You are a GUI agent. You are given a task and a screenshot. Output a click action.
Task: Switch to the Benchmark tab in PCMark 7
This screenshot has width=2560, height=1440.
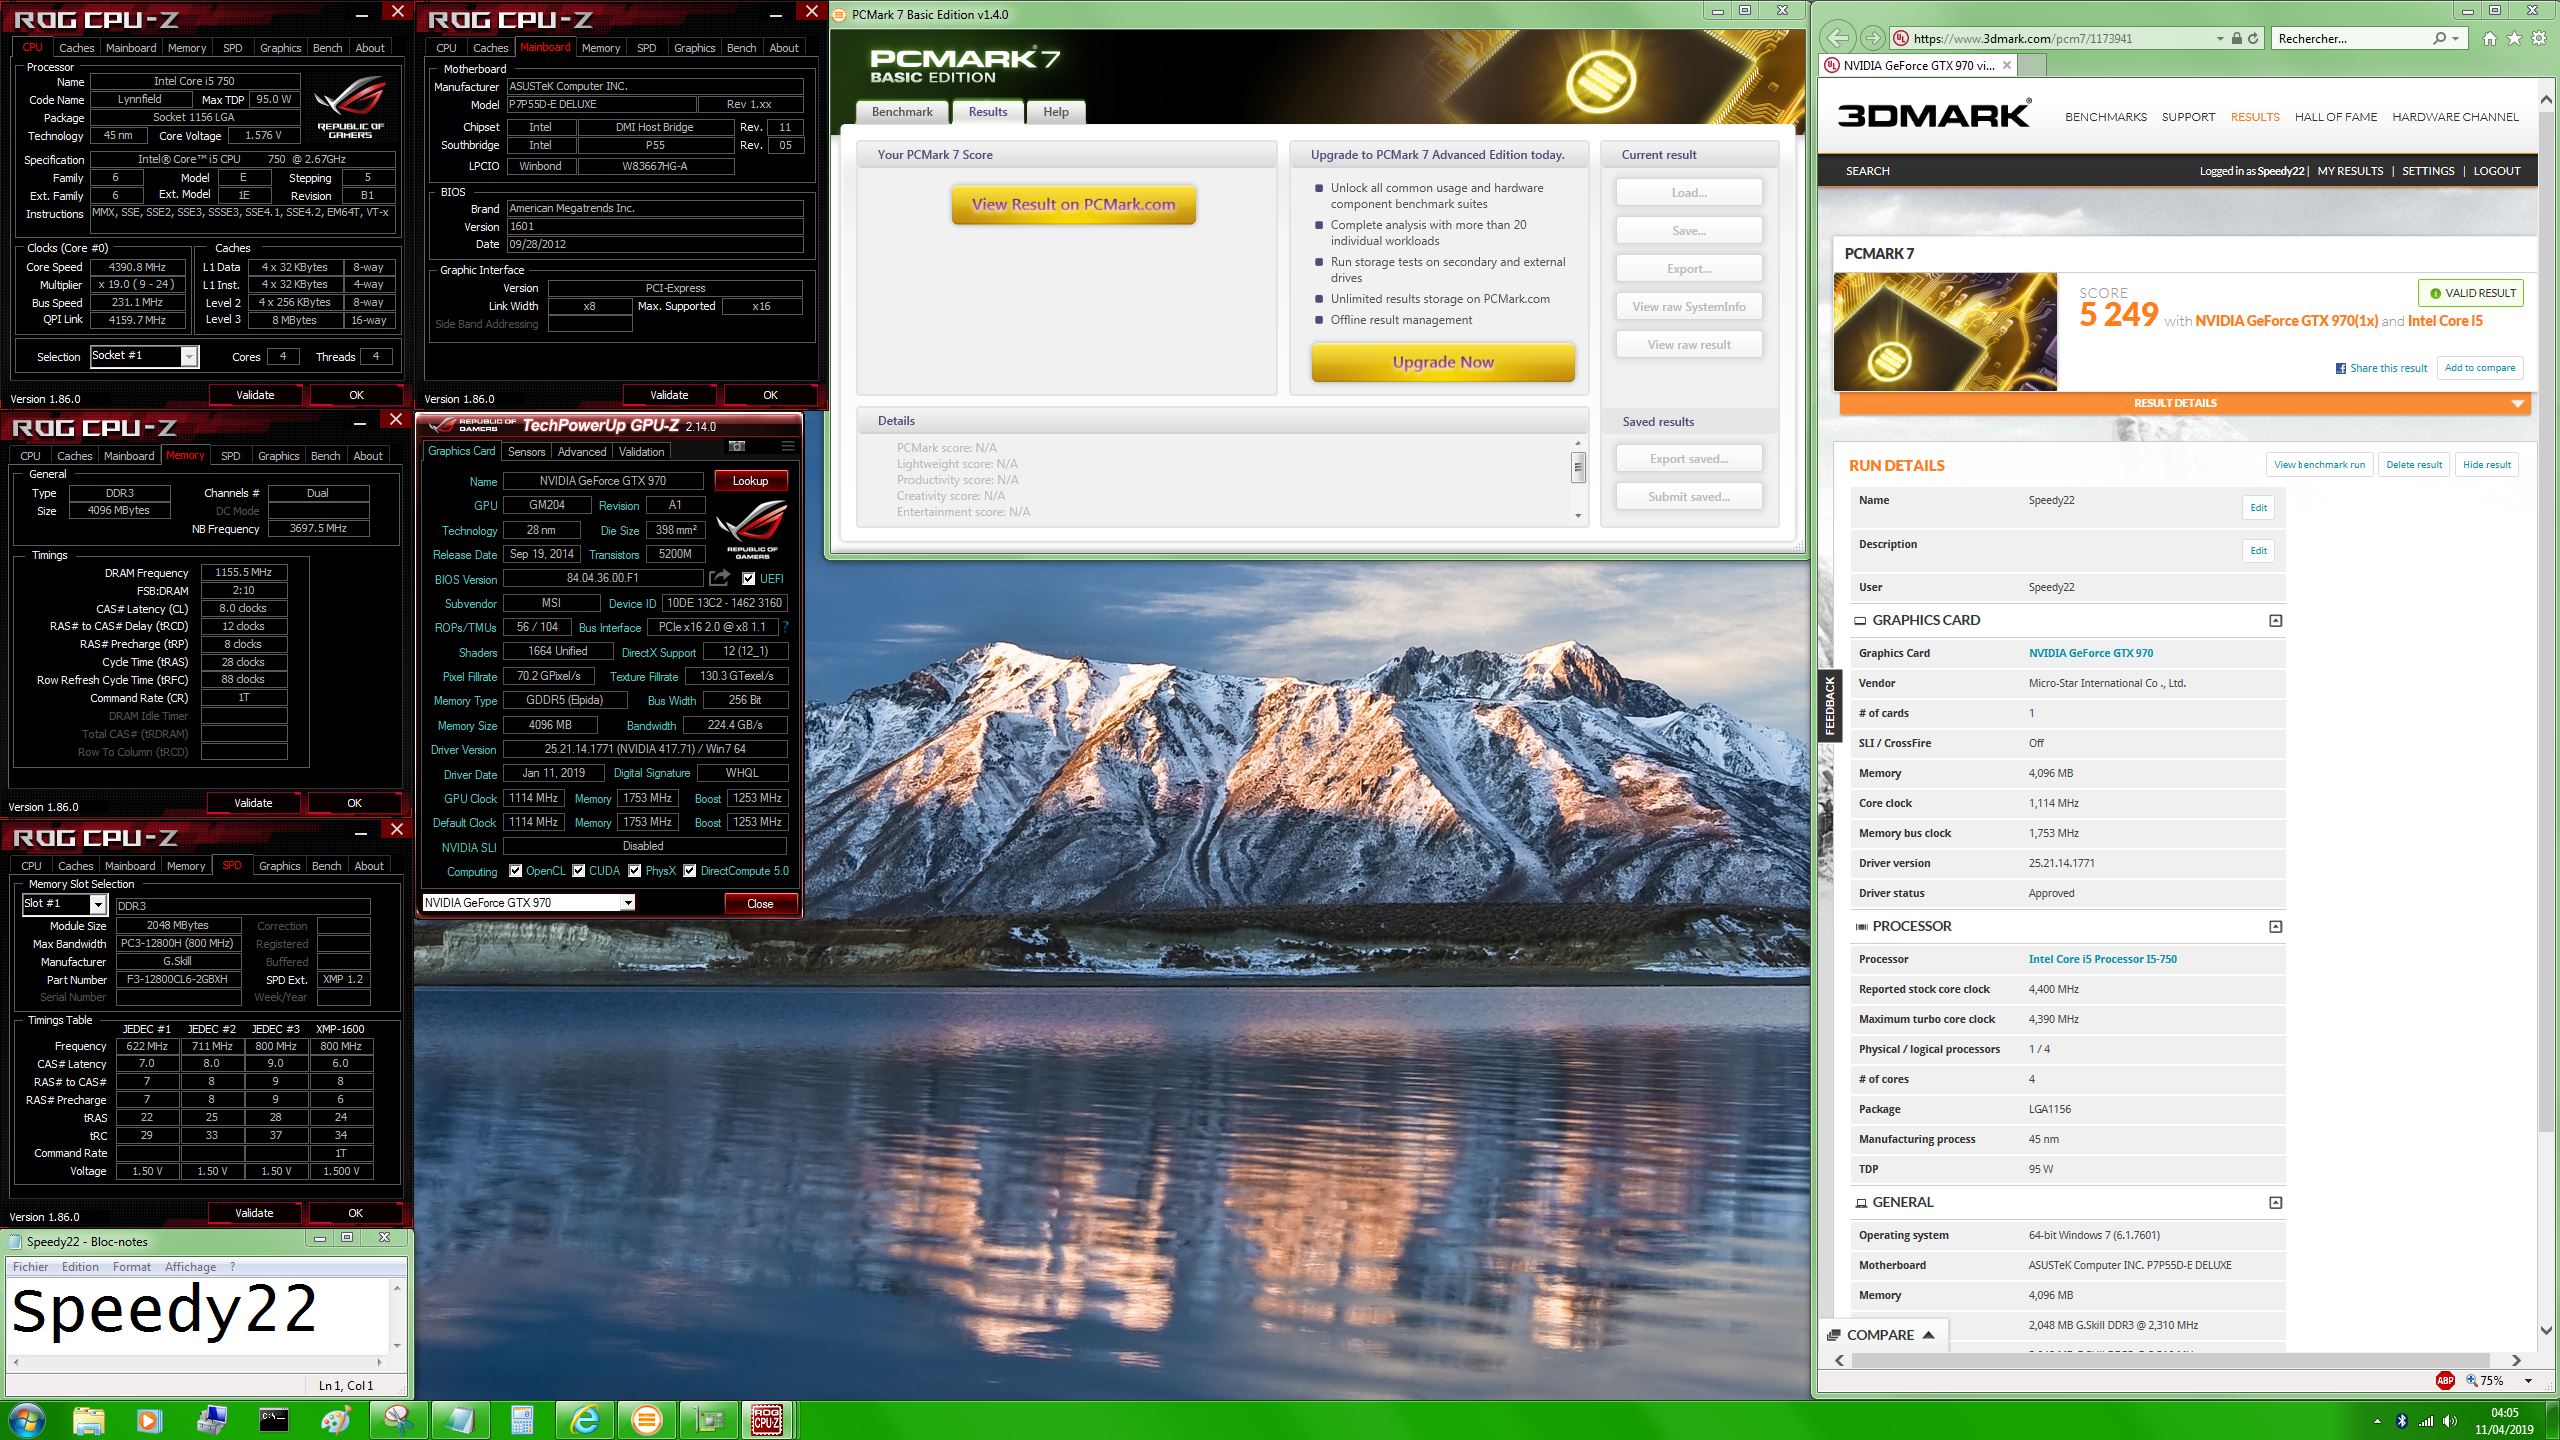pos(902,112)
